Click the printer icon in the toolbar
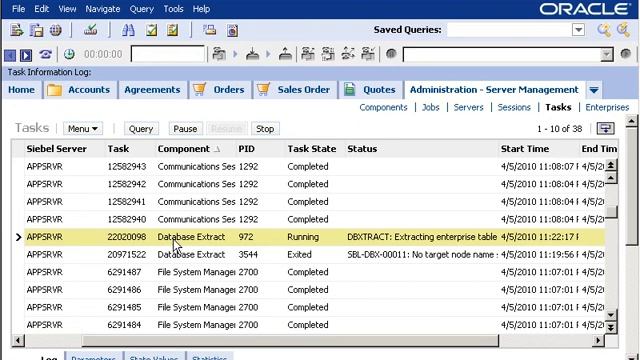This screenshot has width=640, height=360. click(x=210, y=30)
